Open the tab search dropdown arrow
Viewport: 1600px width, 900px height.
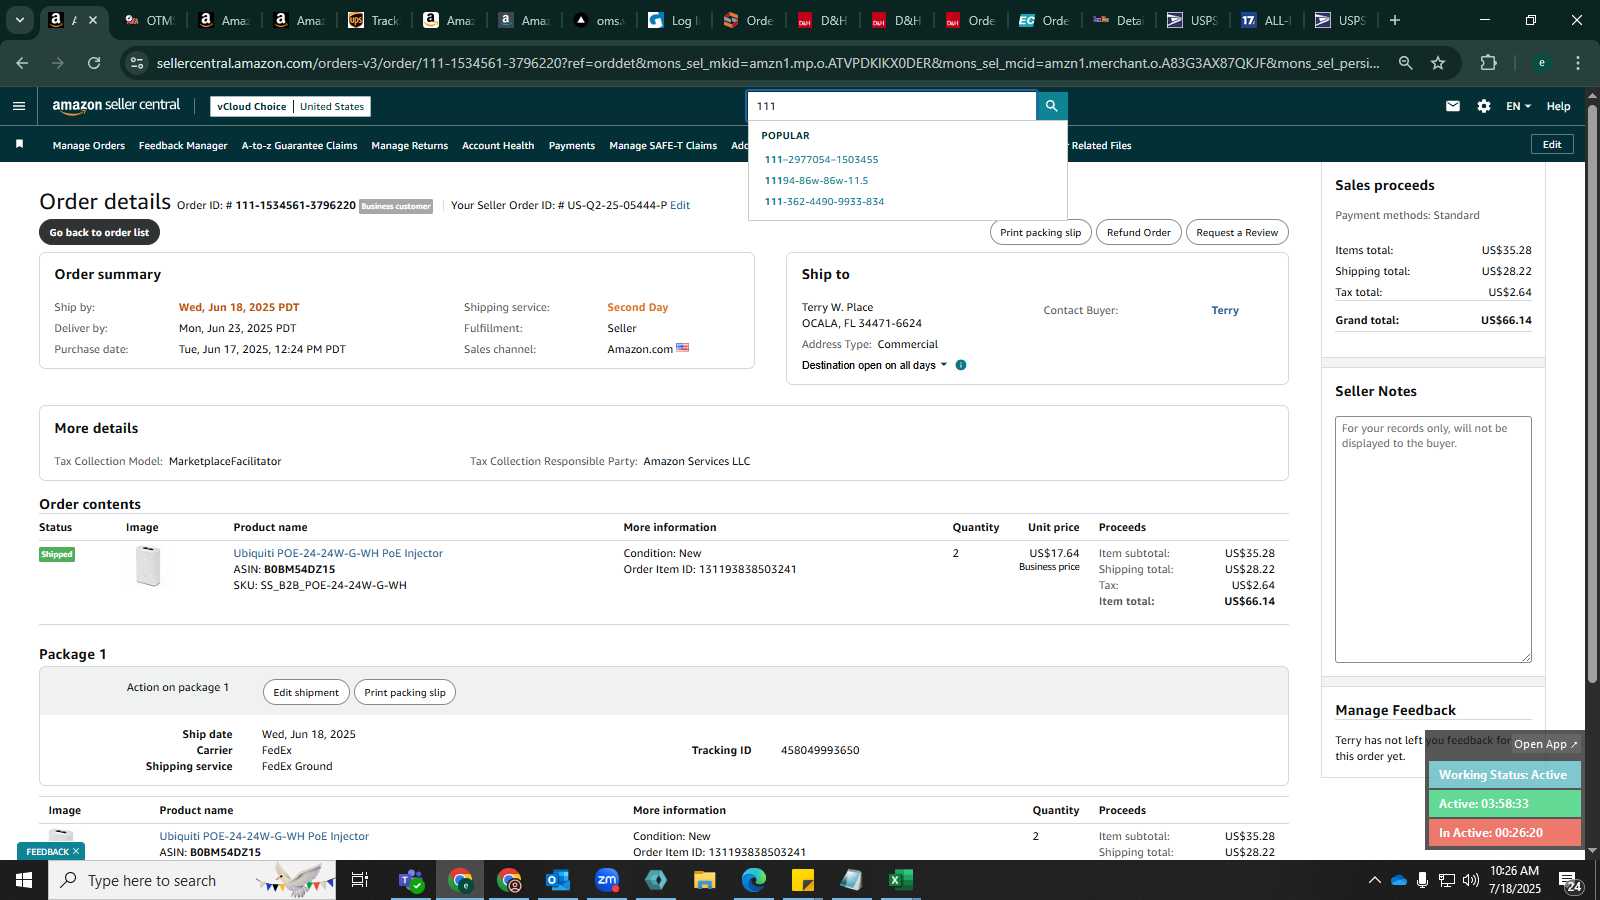(x=19, y=20)
